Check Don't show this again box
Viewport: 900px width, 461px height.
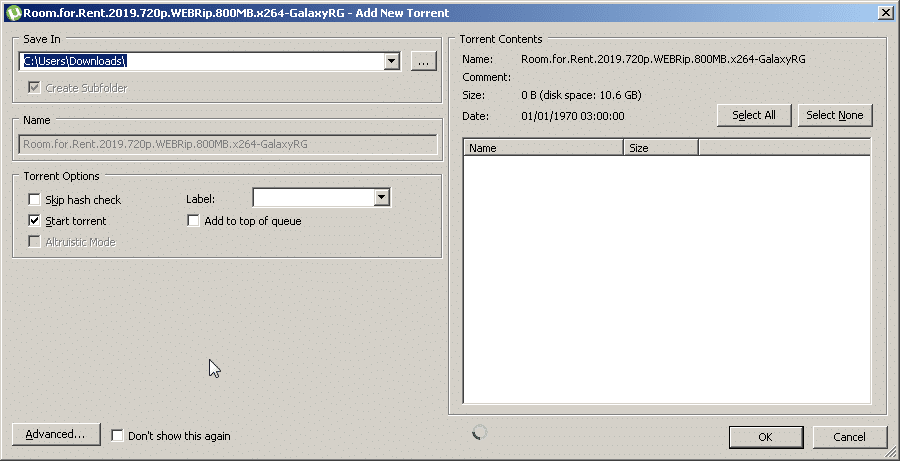coord(117,436)
